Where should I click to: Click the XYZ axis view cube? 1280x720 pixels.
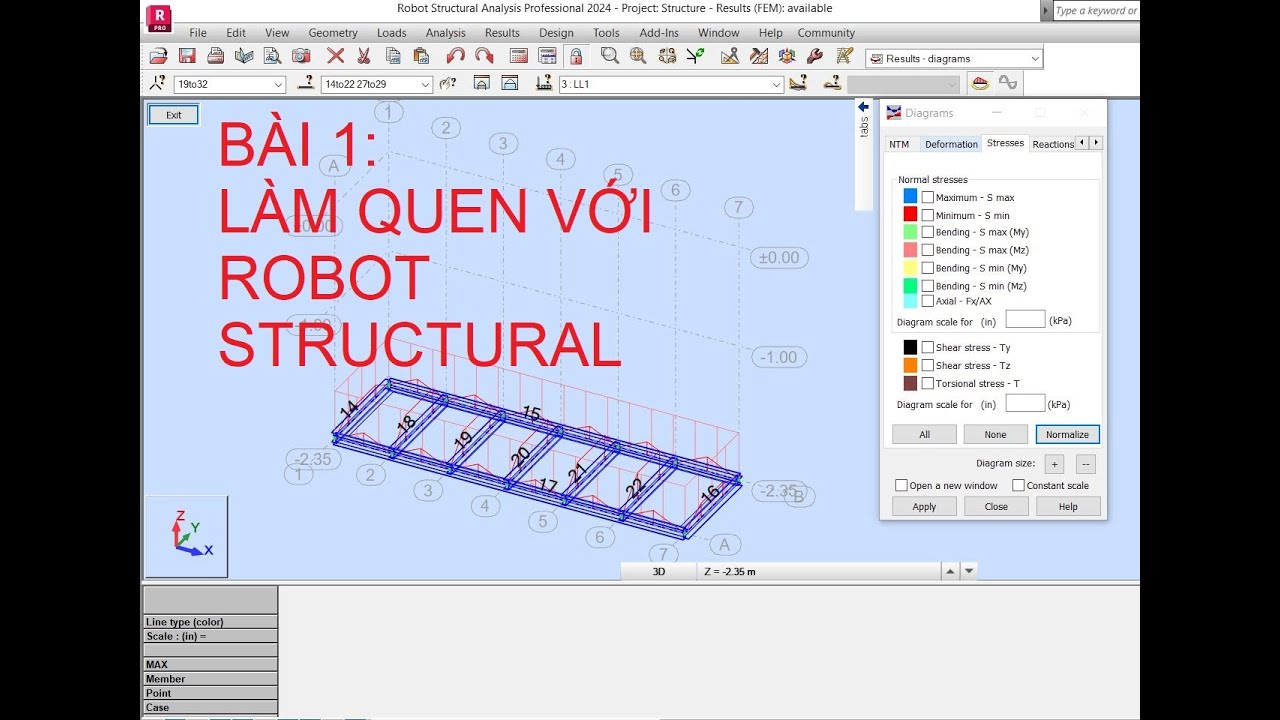186,536
